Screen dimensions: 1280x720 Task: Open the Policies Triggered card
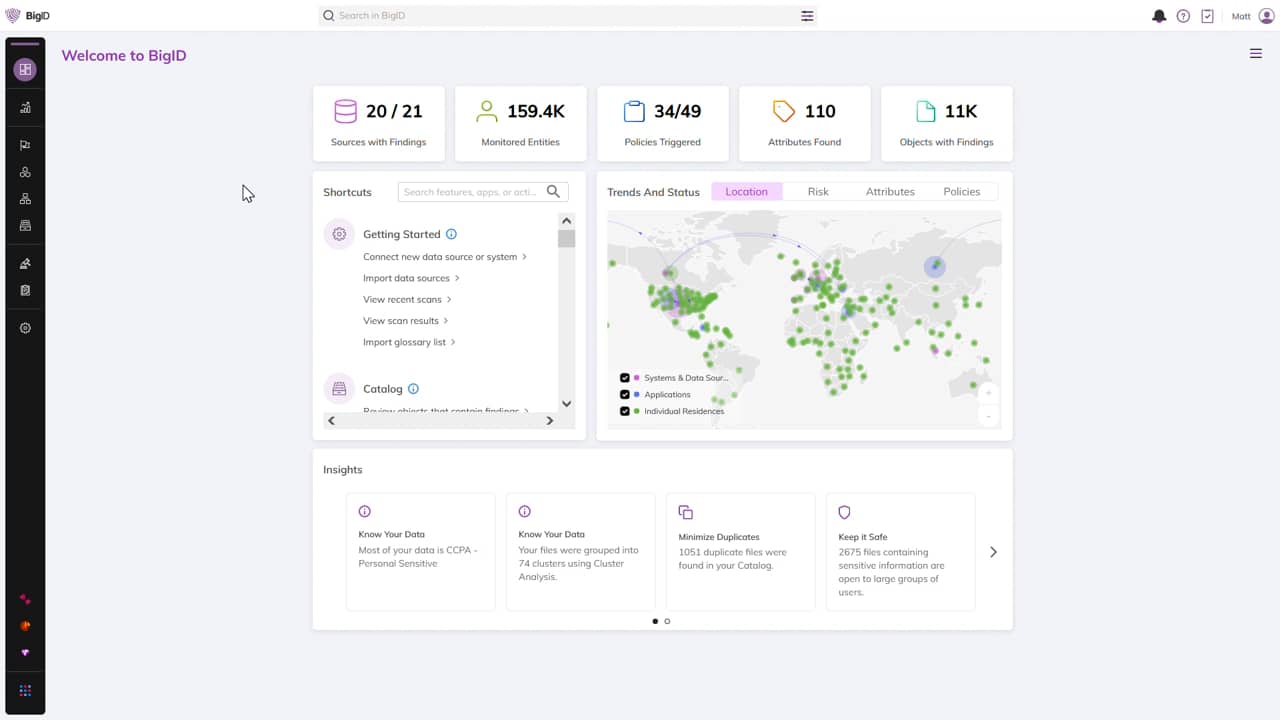663,123
